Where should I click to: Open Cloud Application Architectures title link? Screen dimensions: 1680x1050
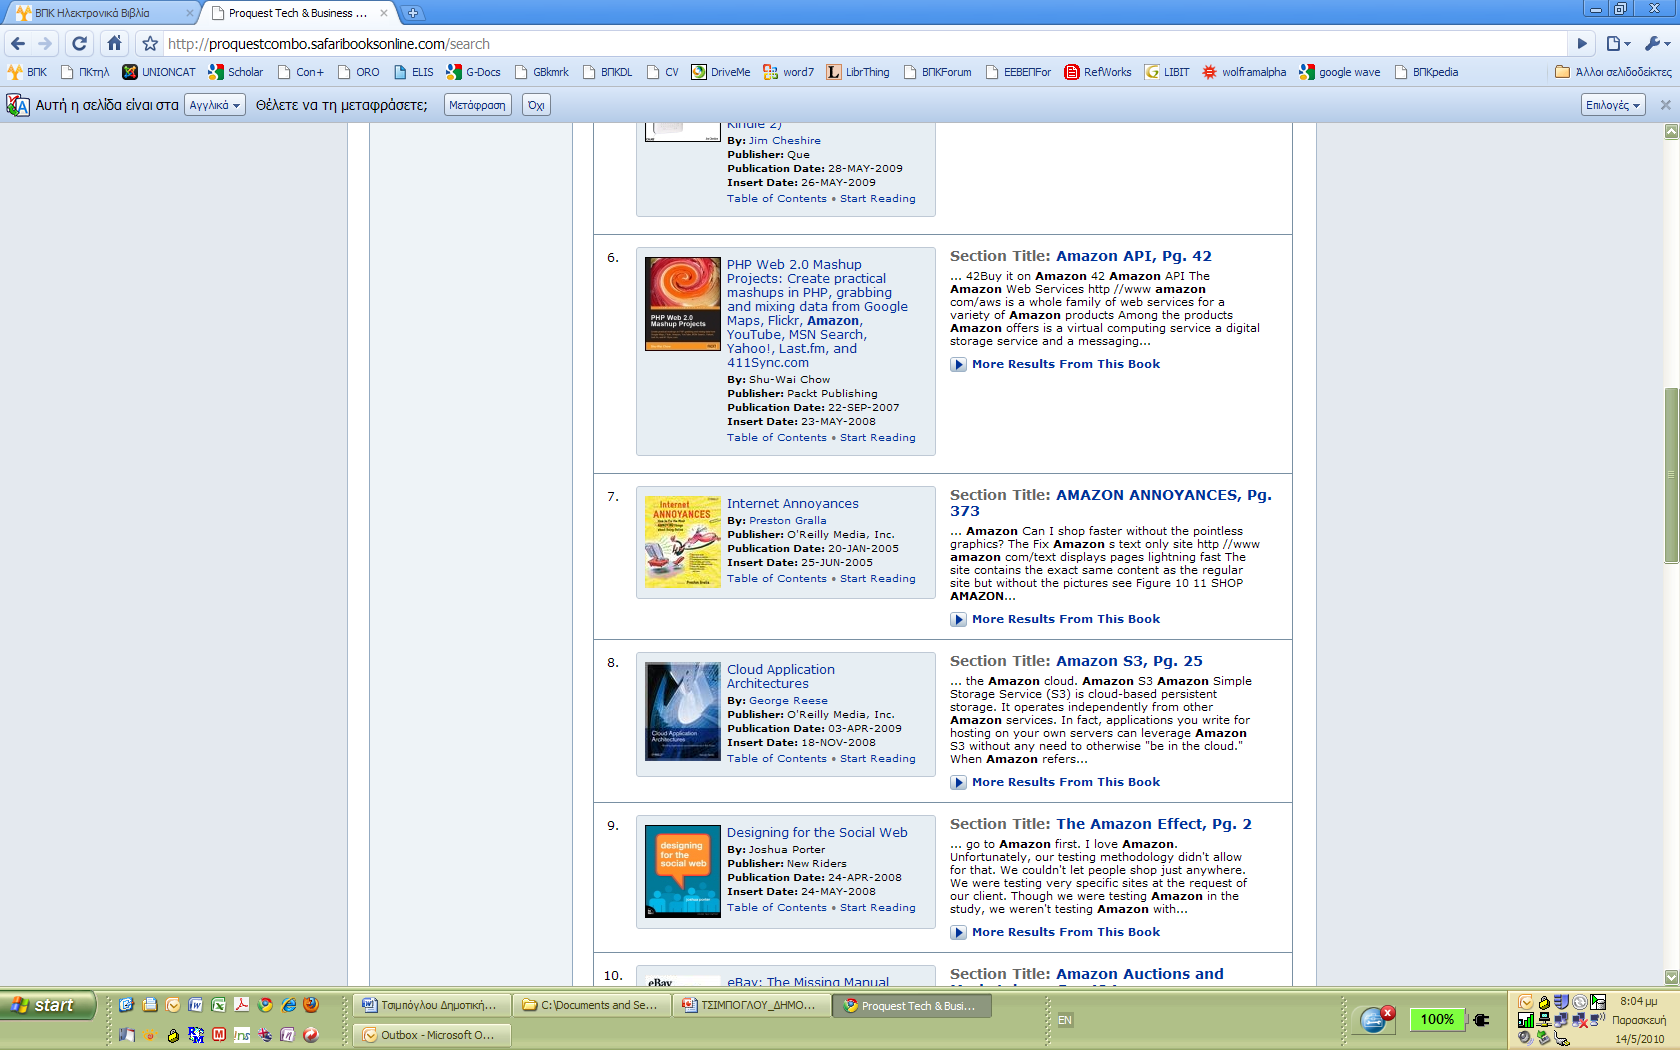pos(781,677)
